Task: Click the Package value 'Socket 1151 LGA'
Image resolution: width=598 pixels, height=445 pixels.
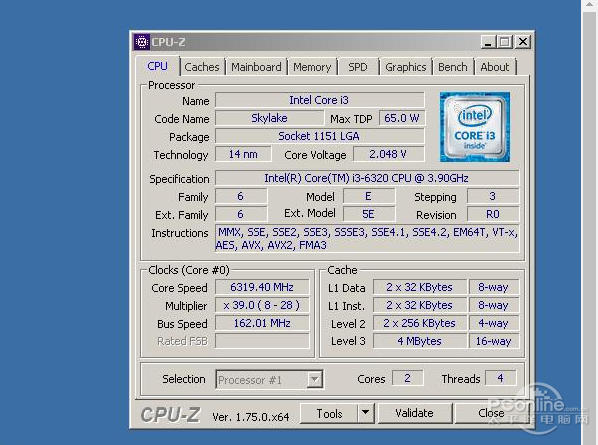Action: [x=319, y=136]
